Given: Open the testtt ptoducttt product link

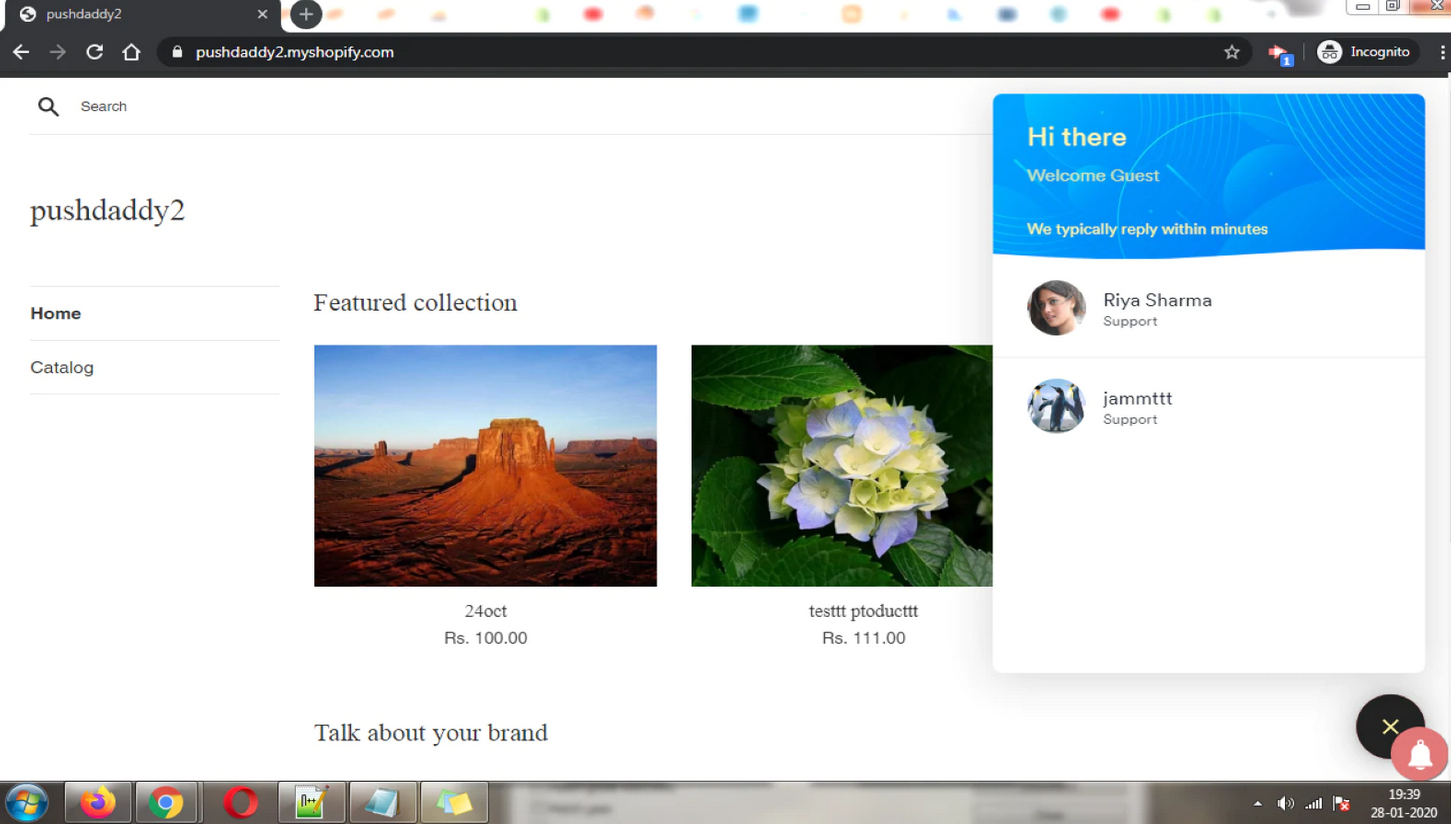Looking at the screenshot, I should (x=863, y=611).
